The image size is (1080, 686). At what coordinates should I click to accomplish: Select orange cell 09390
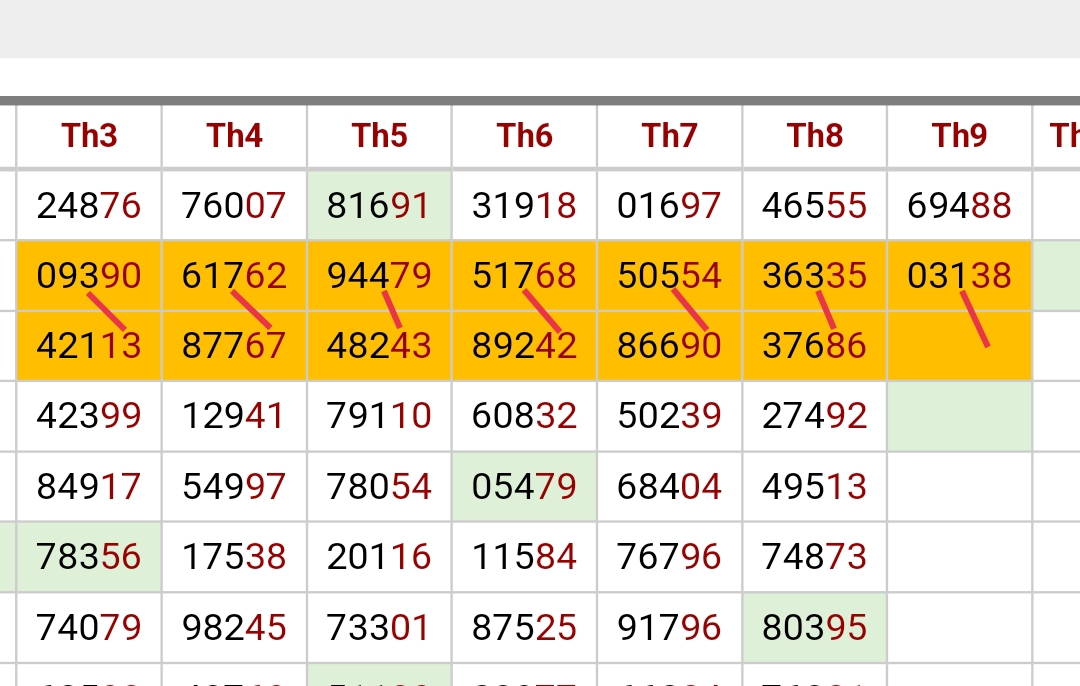[x=89, y=276]
